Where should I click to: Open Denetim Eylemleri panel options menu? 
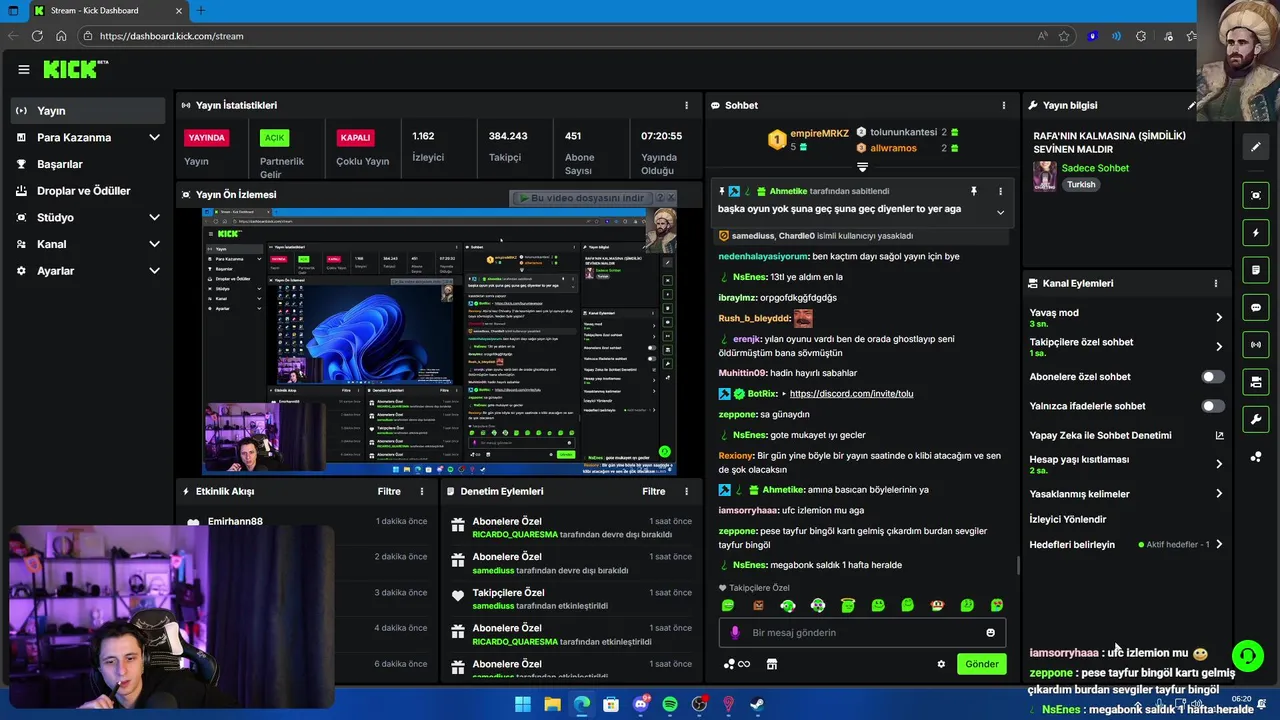click(686, 491)
